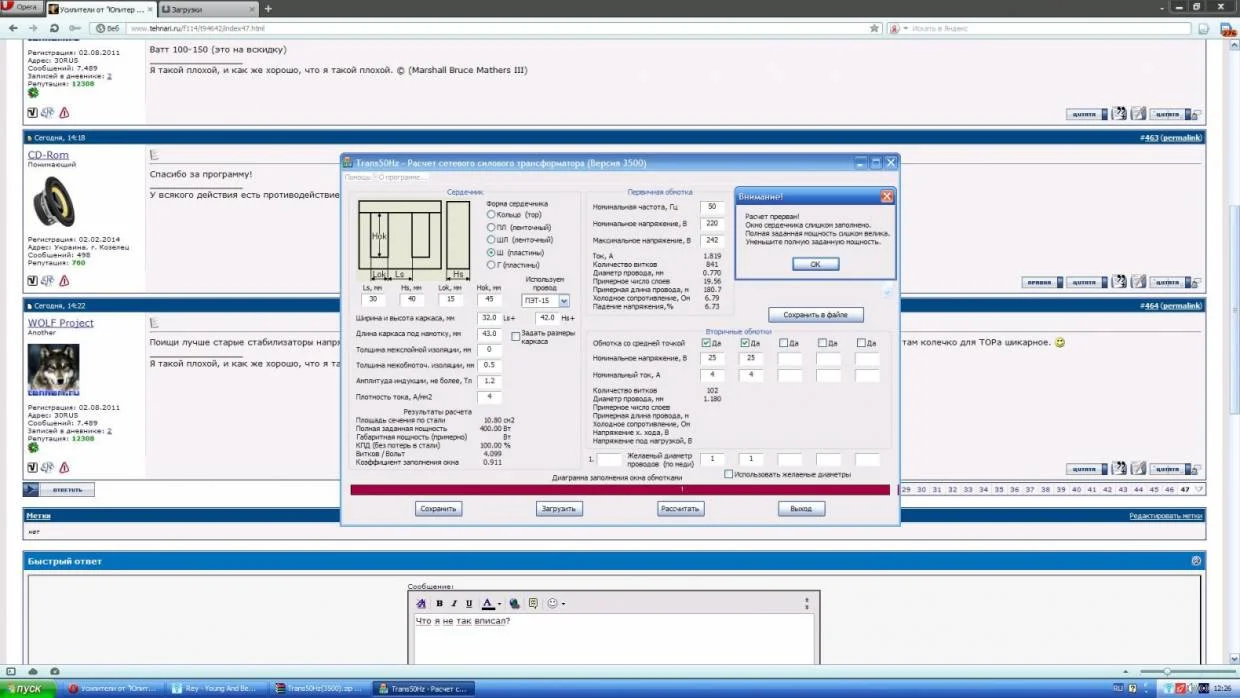Open permalink for post #464
The width and height of the screenshot is (1240, 698).
click(x=1182, y=306)
